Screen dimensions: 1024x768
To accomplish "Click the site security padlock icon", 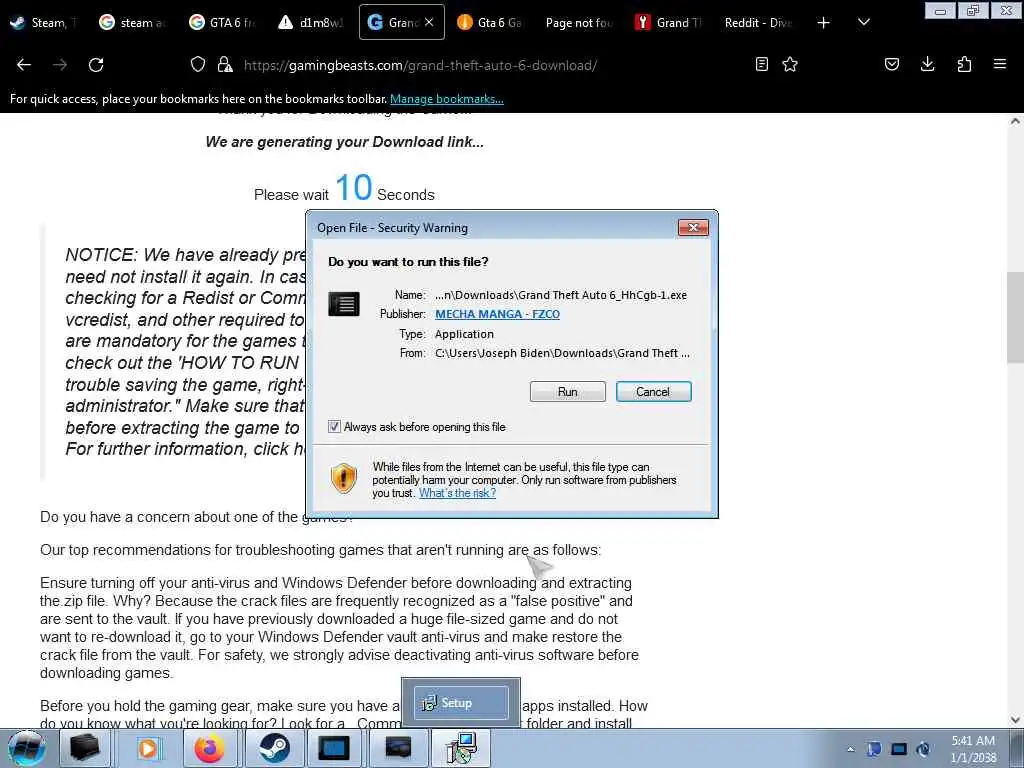I will 225,65.
